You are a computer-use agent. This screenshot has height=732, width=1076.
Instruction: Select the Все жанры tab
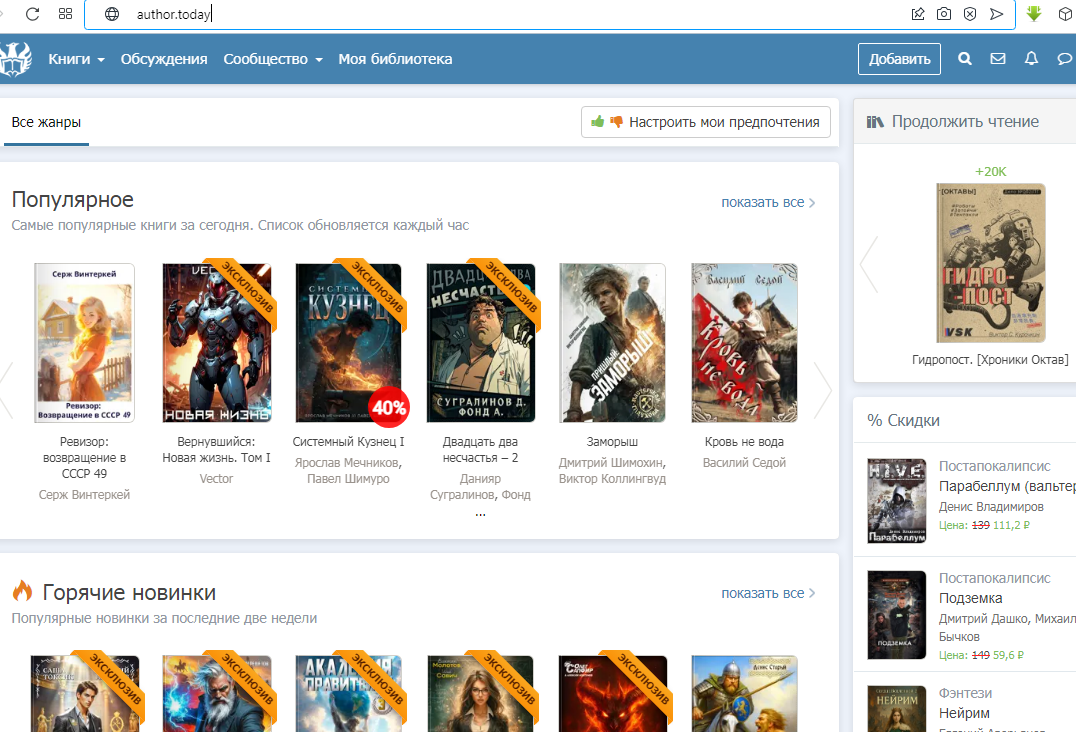46,122
